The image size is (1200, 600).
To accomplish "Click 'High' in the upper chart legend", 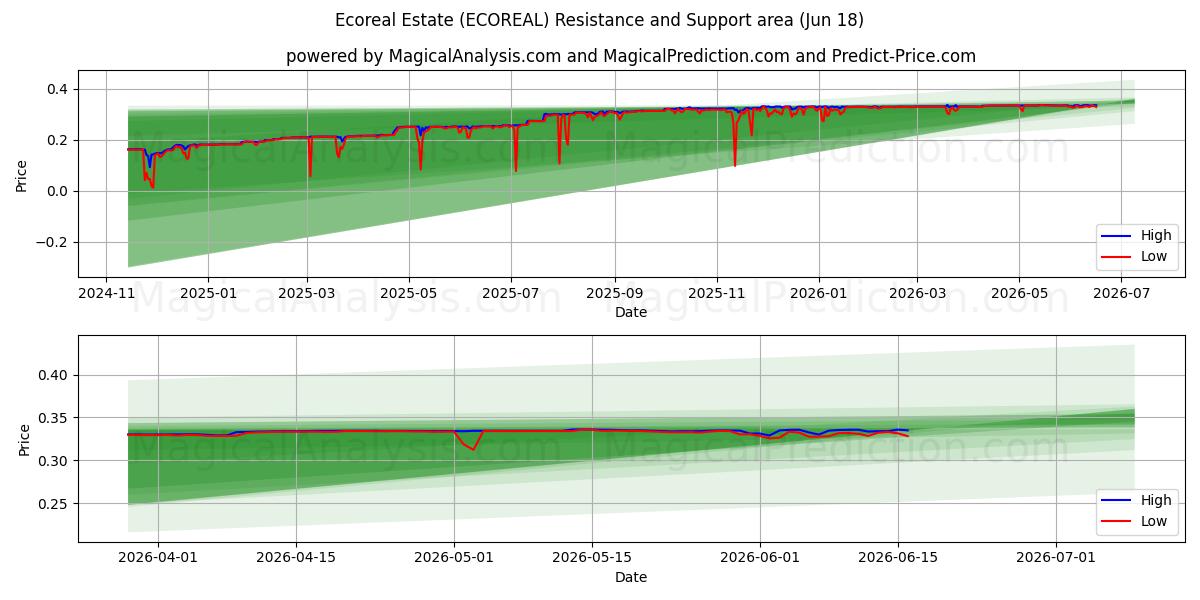I will coord(1156,236).
